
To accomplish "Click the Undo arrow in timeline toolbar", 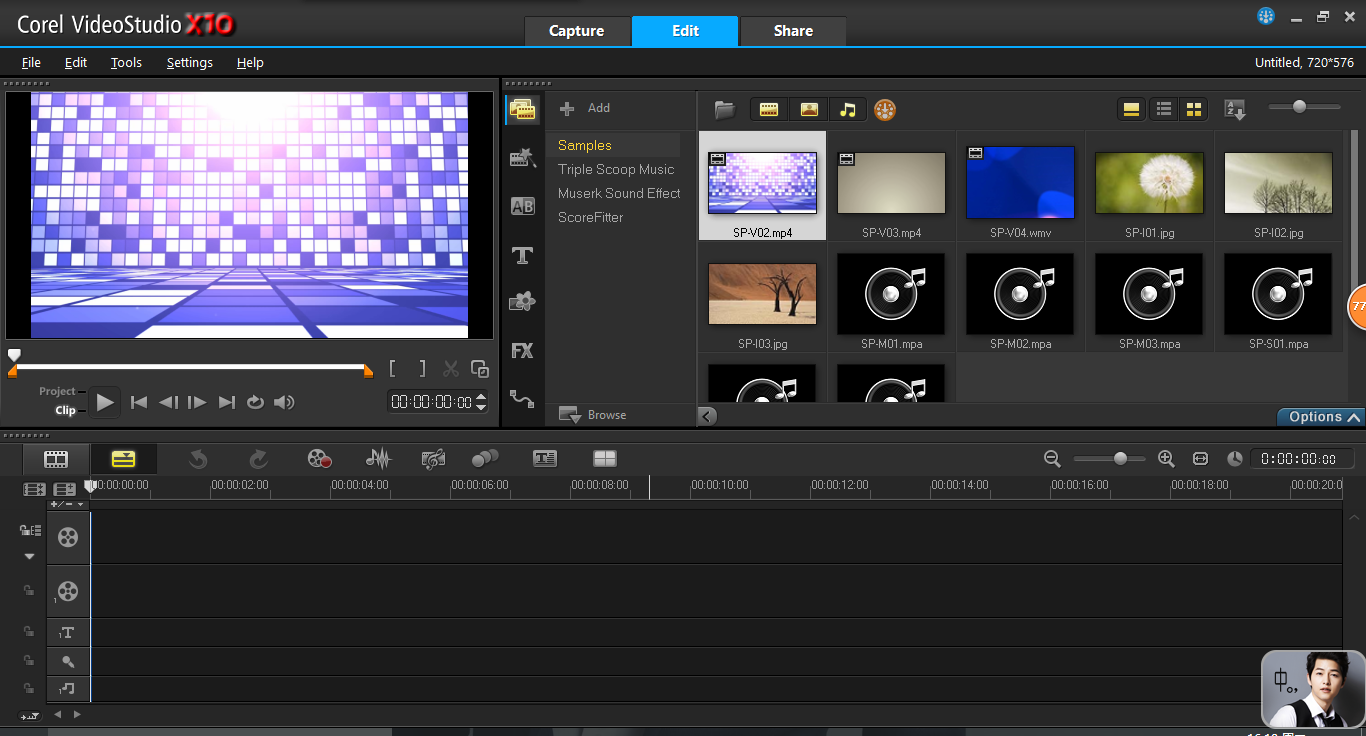I will (x=198, y=459).
